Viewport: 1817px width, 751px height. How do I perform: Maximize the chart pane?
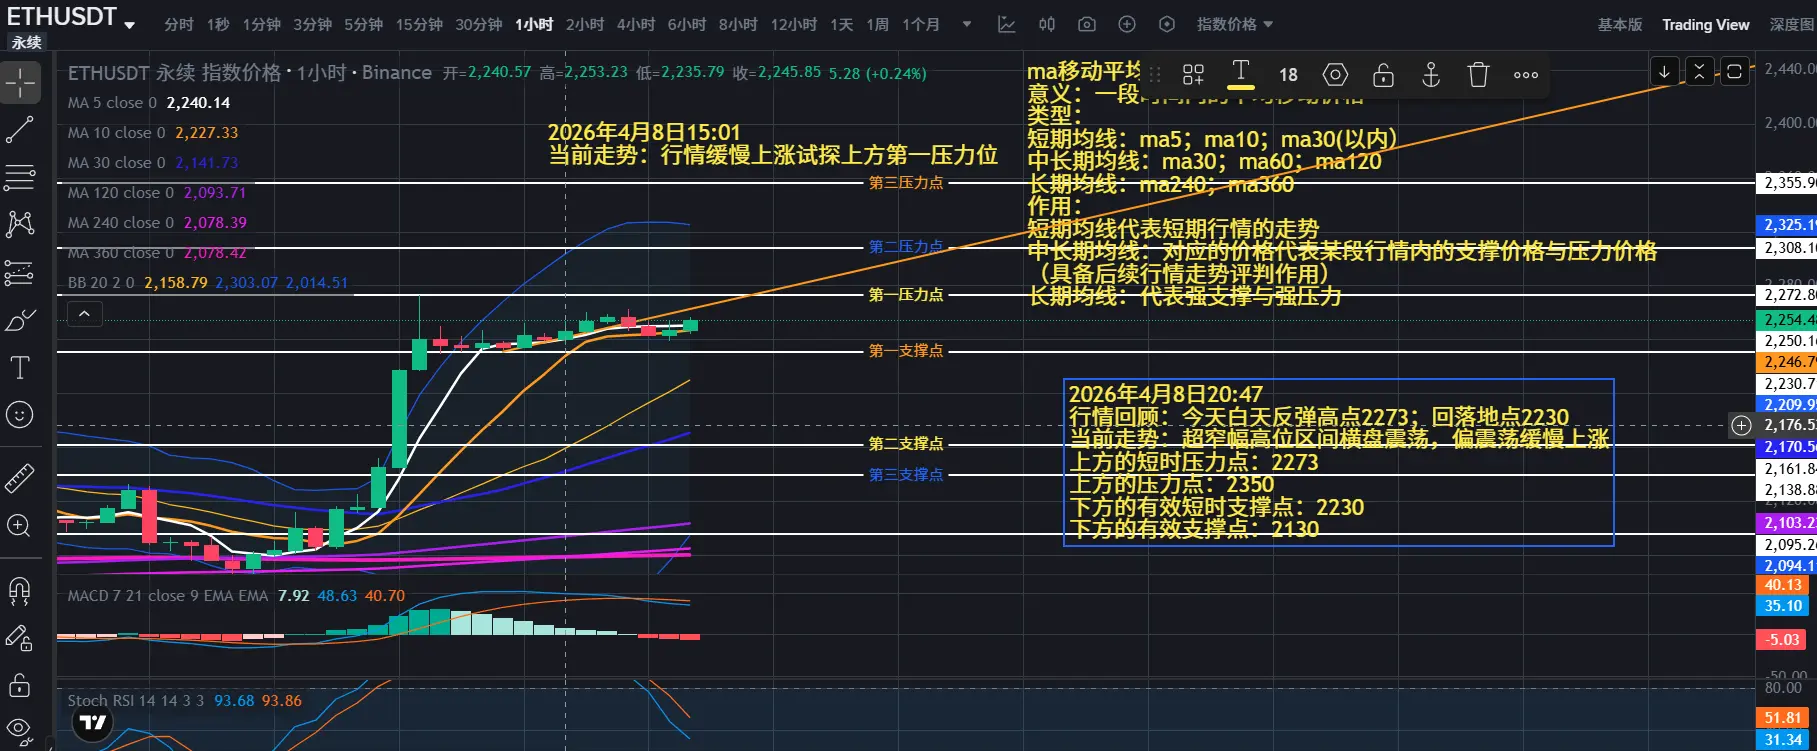1734,71
